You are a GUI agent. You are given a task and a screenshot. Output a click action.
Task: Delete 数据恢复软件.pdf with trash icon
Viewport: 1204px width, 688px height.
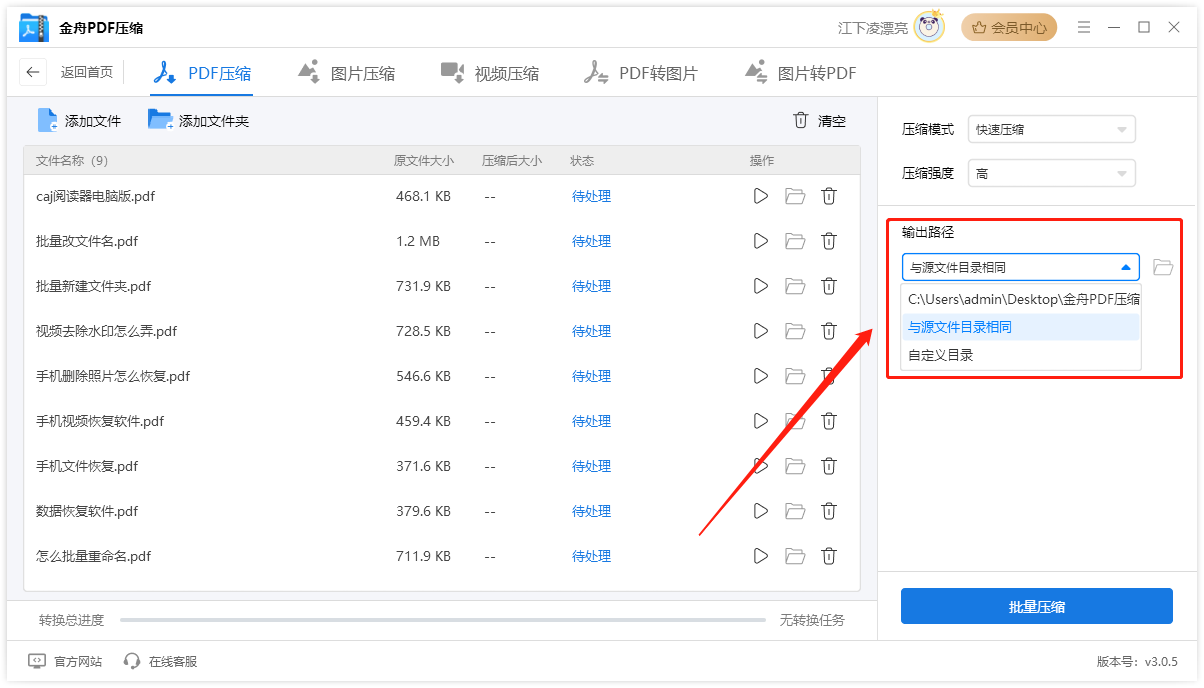point(829,511)
